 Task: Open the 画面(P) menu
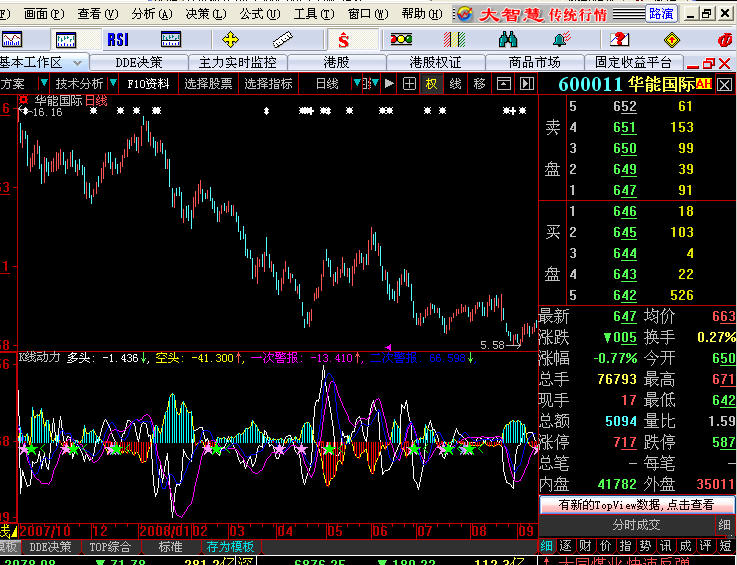coord(44,14)
